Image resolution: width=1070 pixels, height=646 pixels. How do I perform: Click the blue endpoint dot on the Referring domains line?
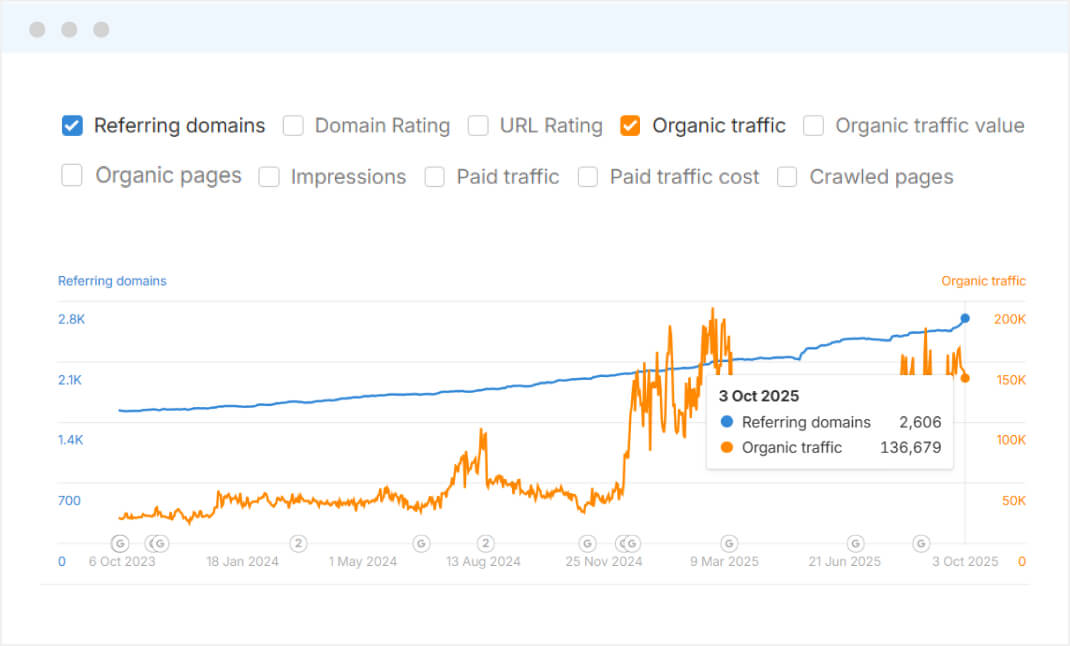(963, 318)
